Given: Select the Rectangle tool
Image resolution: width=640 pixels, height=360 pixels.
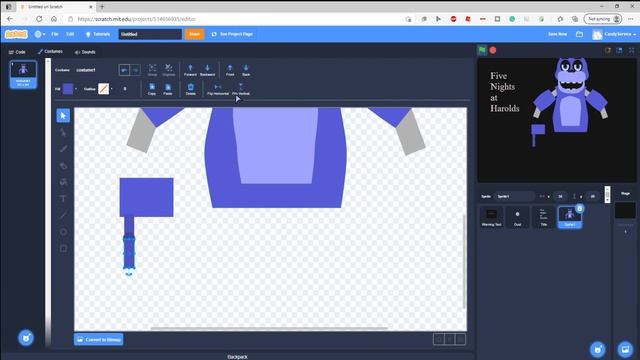Looking at the screenshot, I should pyautogui.click(x=63, y=248).
